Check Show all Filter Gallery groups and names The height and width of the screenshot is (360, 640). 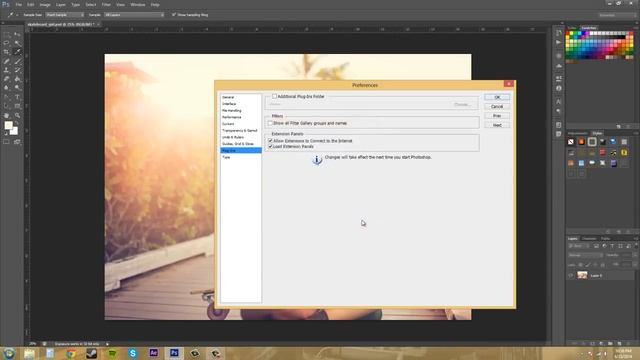[270, 123]
